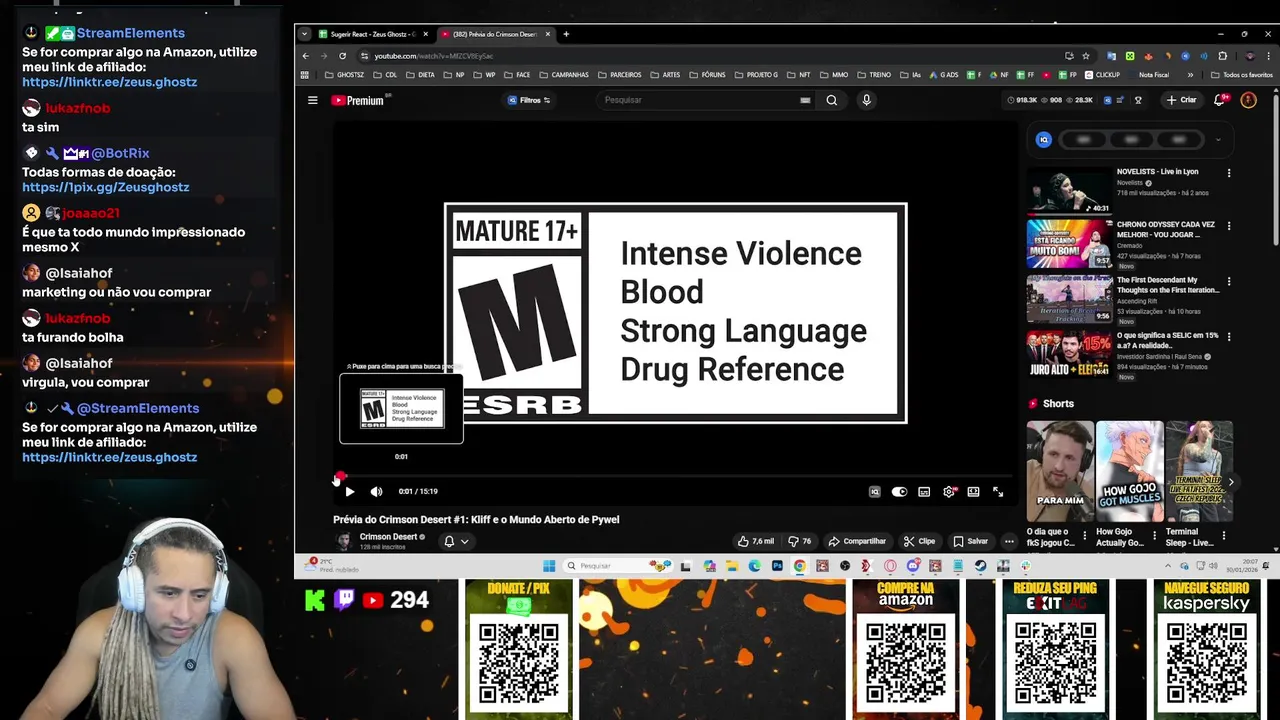Open the account avatar menu on YouTube
This screenshot has width=1280, height=720.
pos(1248,100)
